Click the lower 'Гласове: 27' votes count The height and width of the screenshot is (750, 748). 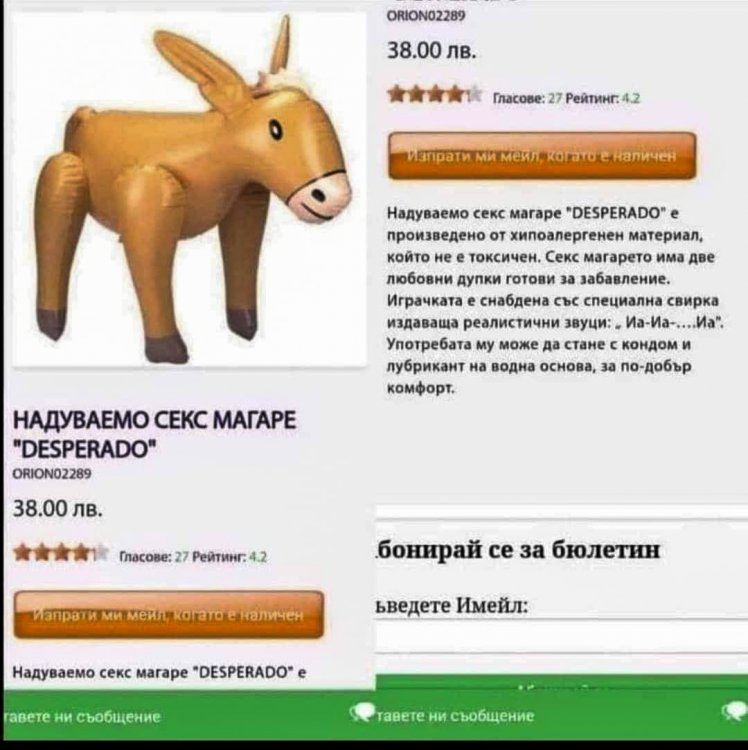tap(153, 557)
